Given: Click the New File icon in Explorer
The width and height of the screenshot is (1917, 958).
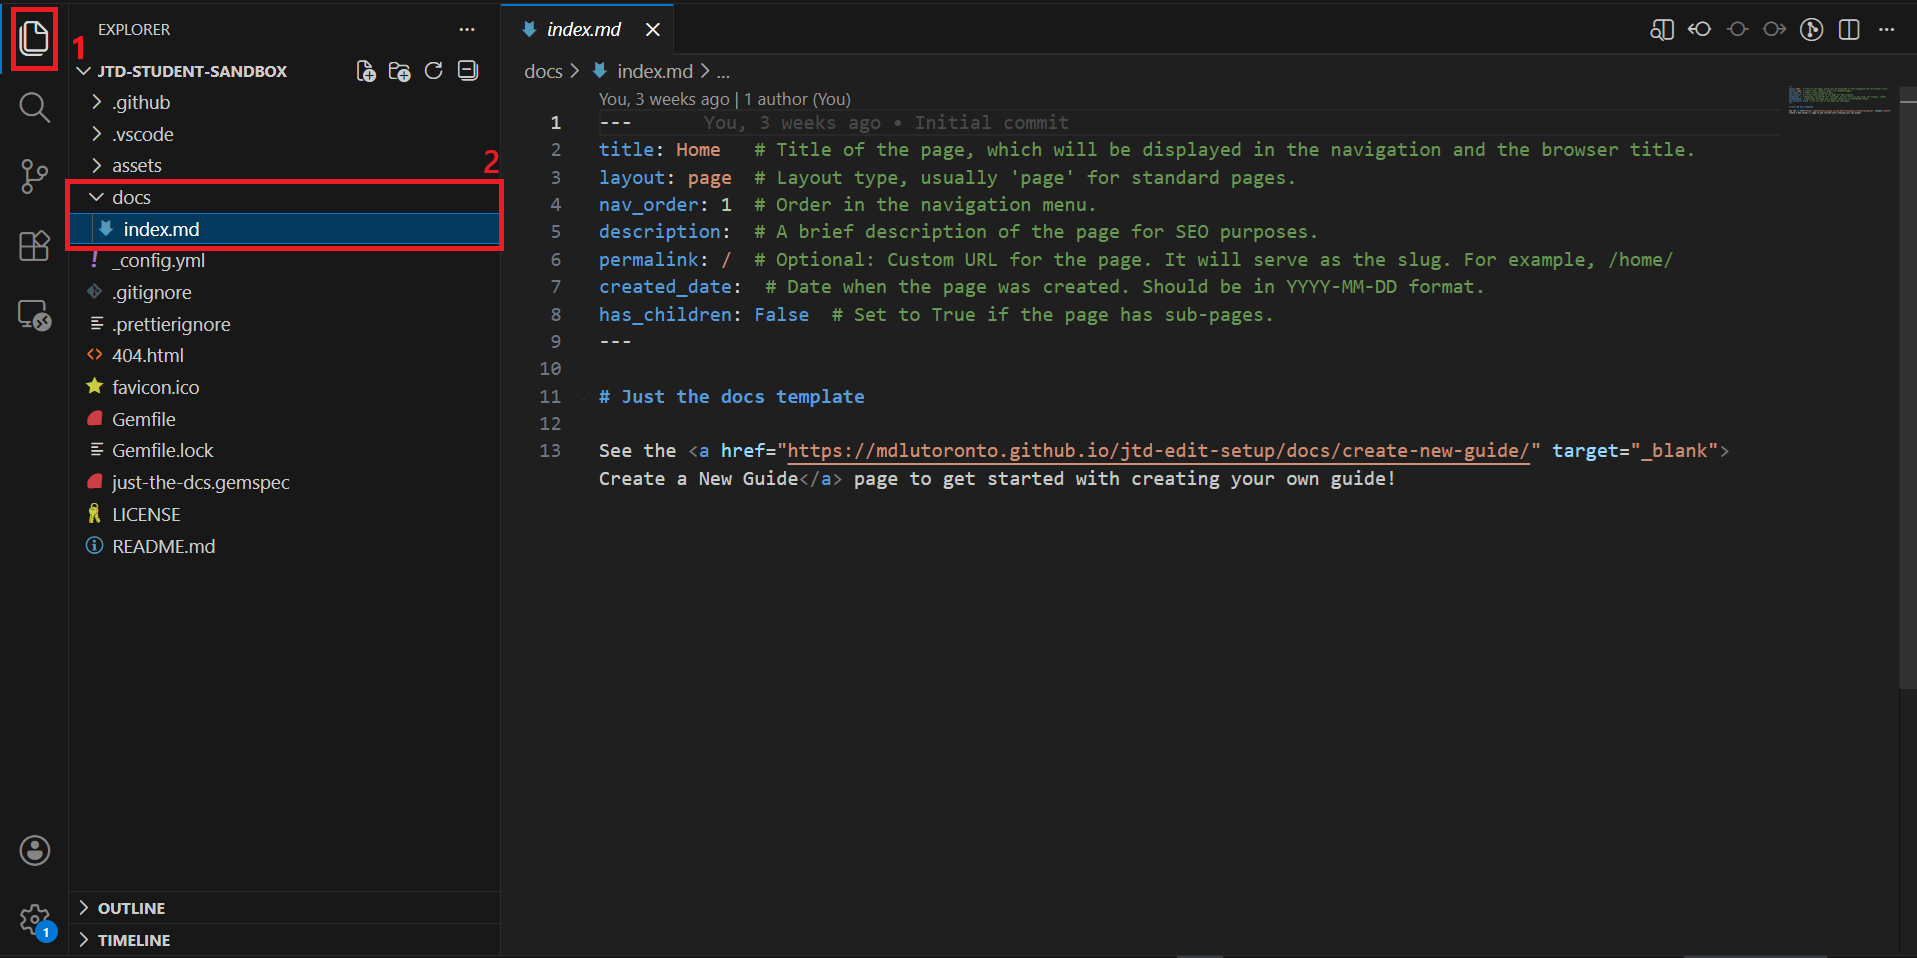Looking at the screenshot, I should 366,71.
